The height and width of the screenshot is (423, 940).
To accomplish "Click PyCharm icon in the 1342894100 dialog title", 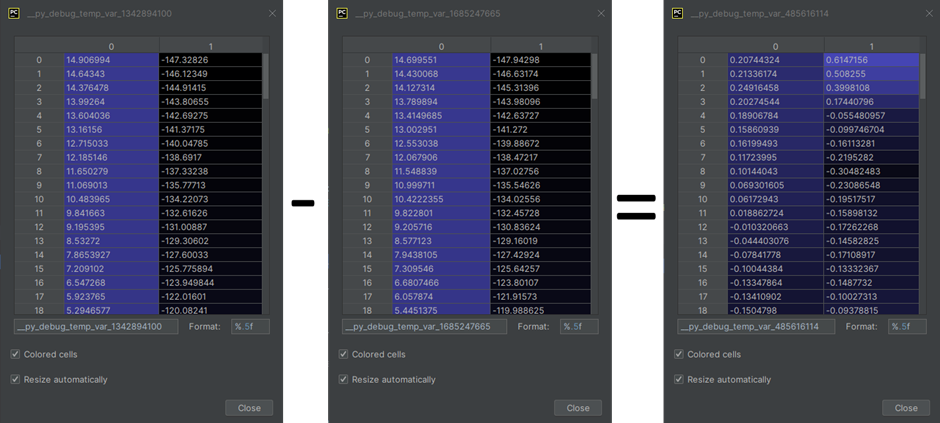I will pyautogui.click(x=14, y=13).
